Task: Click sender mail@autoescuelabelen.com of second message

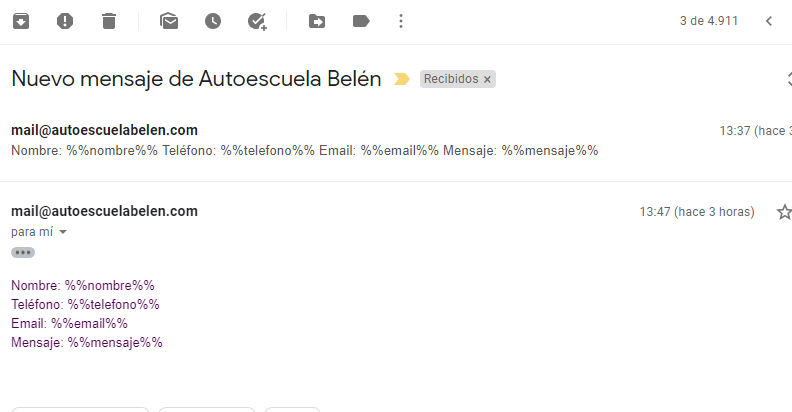Action: click(x=105, y=211)
